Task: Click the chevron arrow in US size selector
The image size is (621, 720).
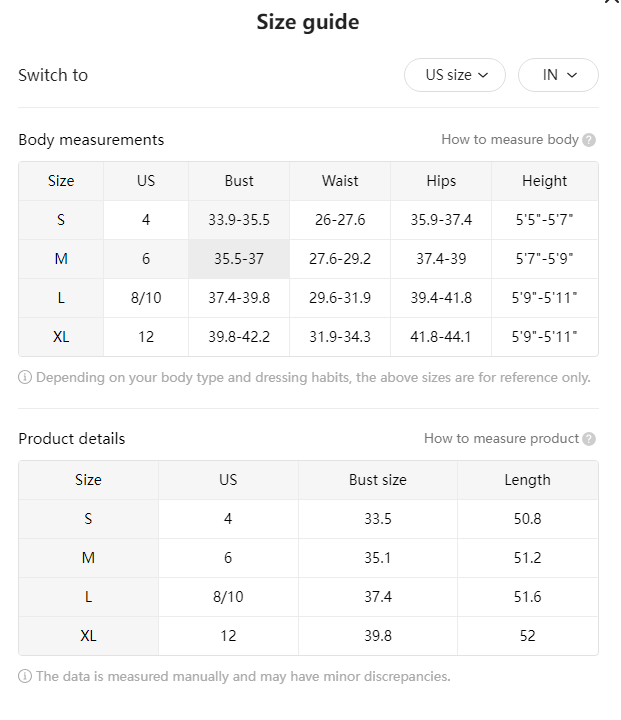Action: [483, 75]
